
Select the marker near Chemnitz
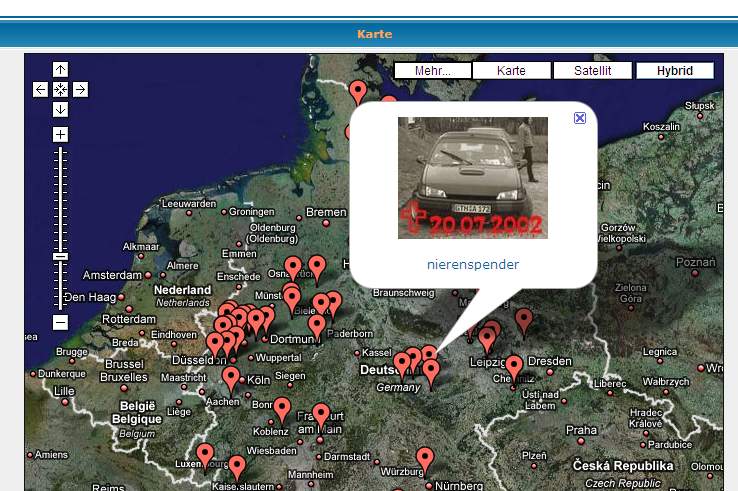(514, 367)
